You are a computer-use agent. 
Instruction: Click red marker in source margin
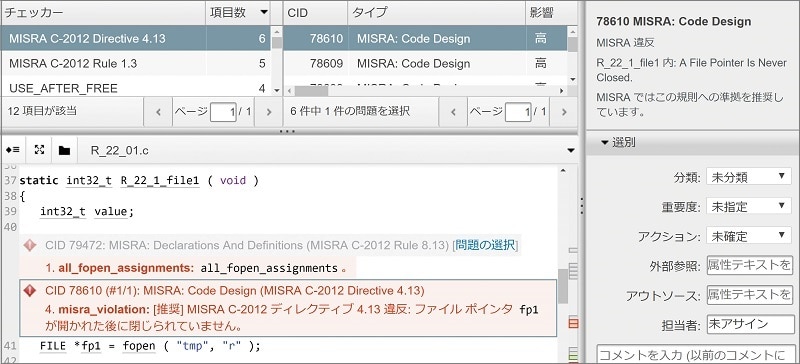tap(573, 323)
